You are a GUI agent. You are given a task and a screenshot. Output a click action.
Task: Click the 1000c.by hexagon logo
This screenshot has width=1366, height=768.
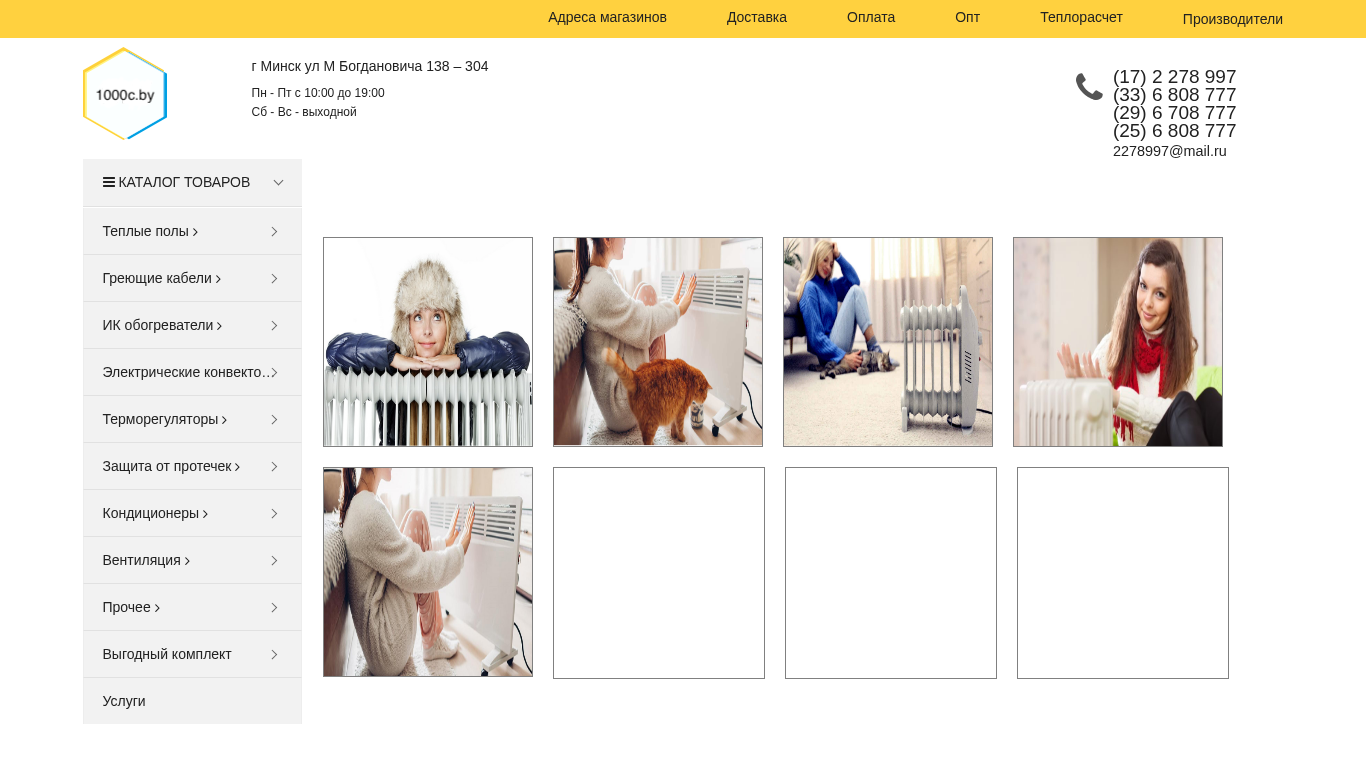(125, 93)
